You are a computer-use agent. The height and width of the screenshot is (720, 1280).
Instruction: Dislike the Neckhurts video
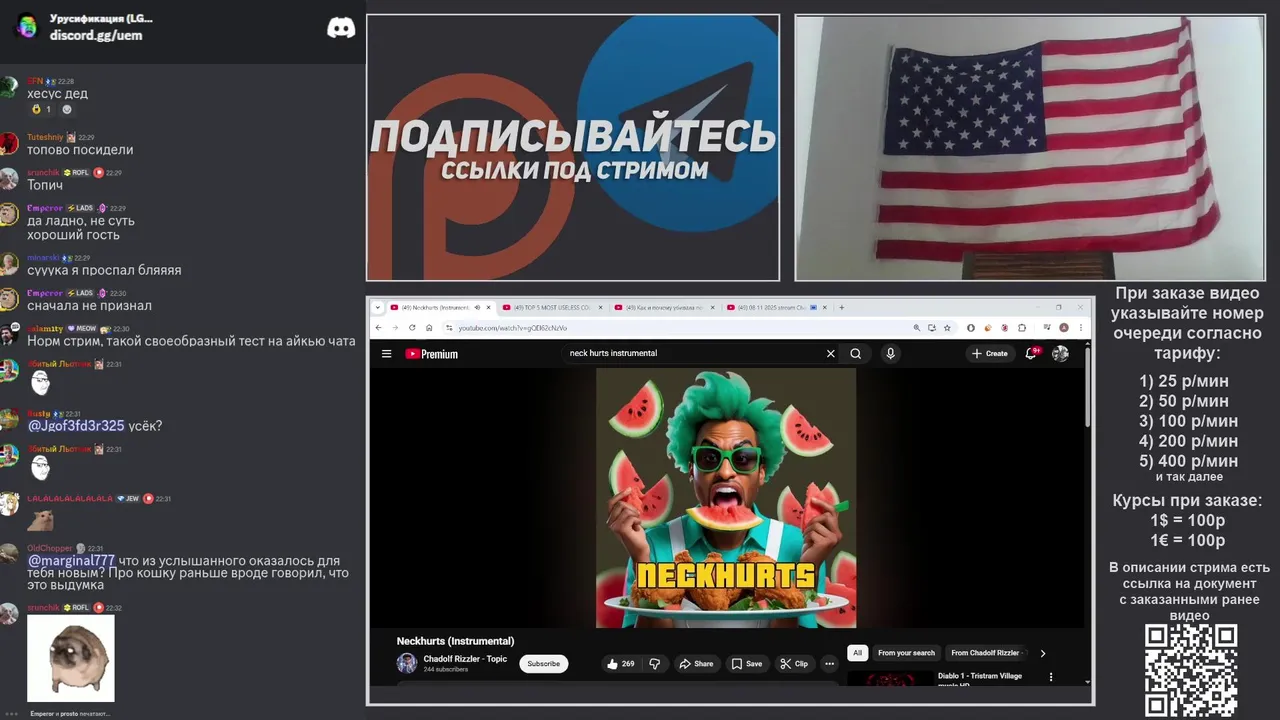pyautogui.click(x=655, y=663)
